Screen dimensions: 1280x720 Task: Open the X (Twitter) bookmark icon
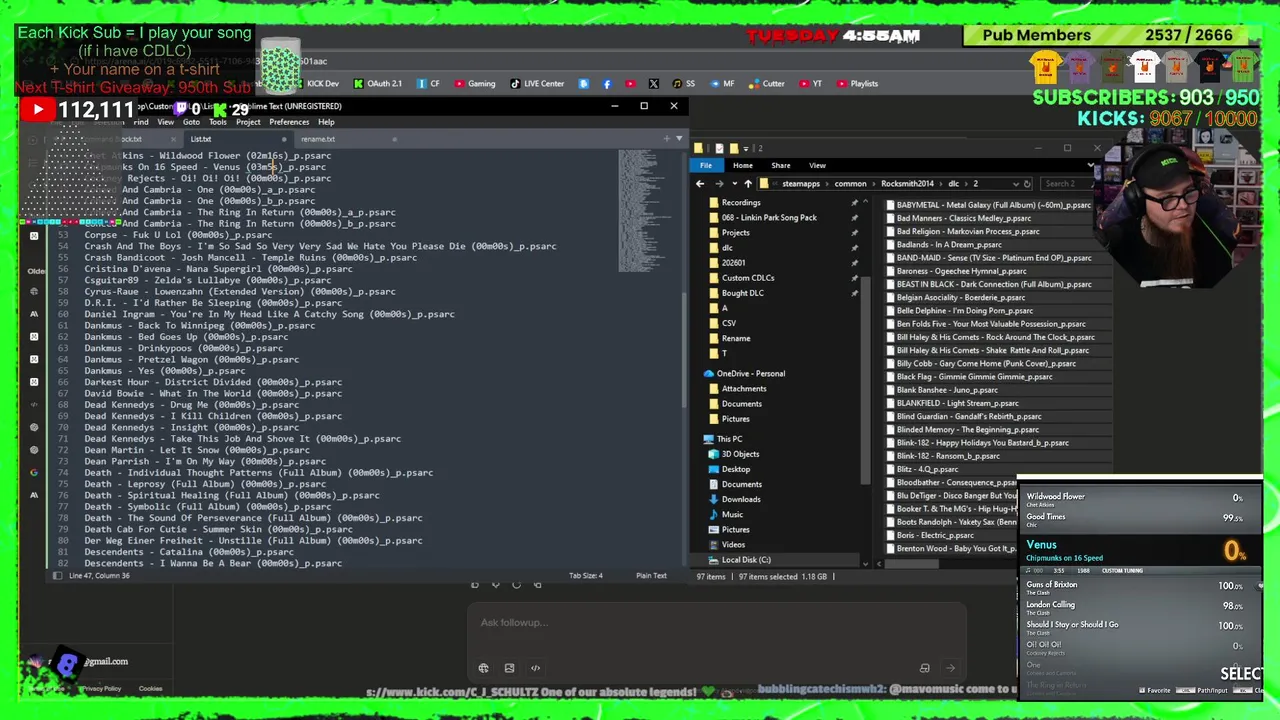pos(654,84)
